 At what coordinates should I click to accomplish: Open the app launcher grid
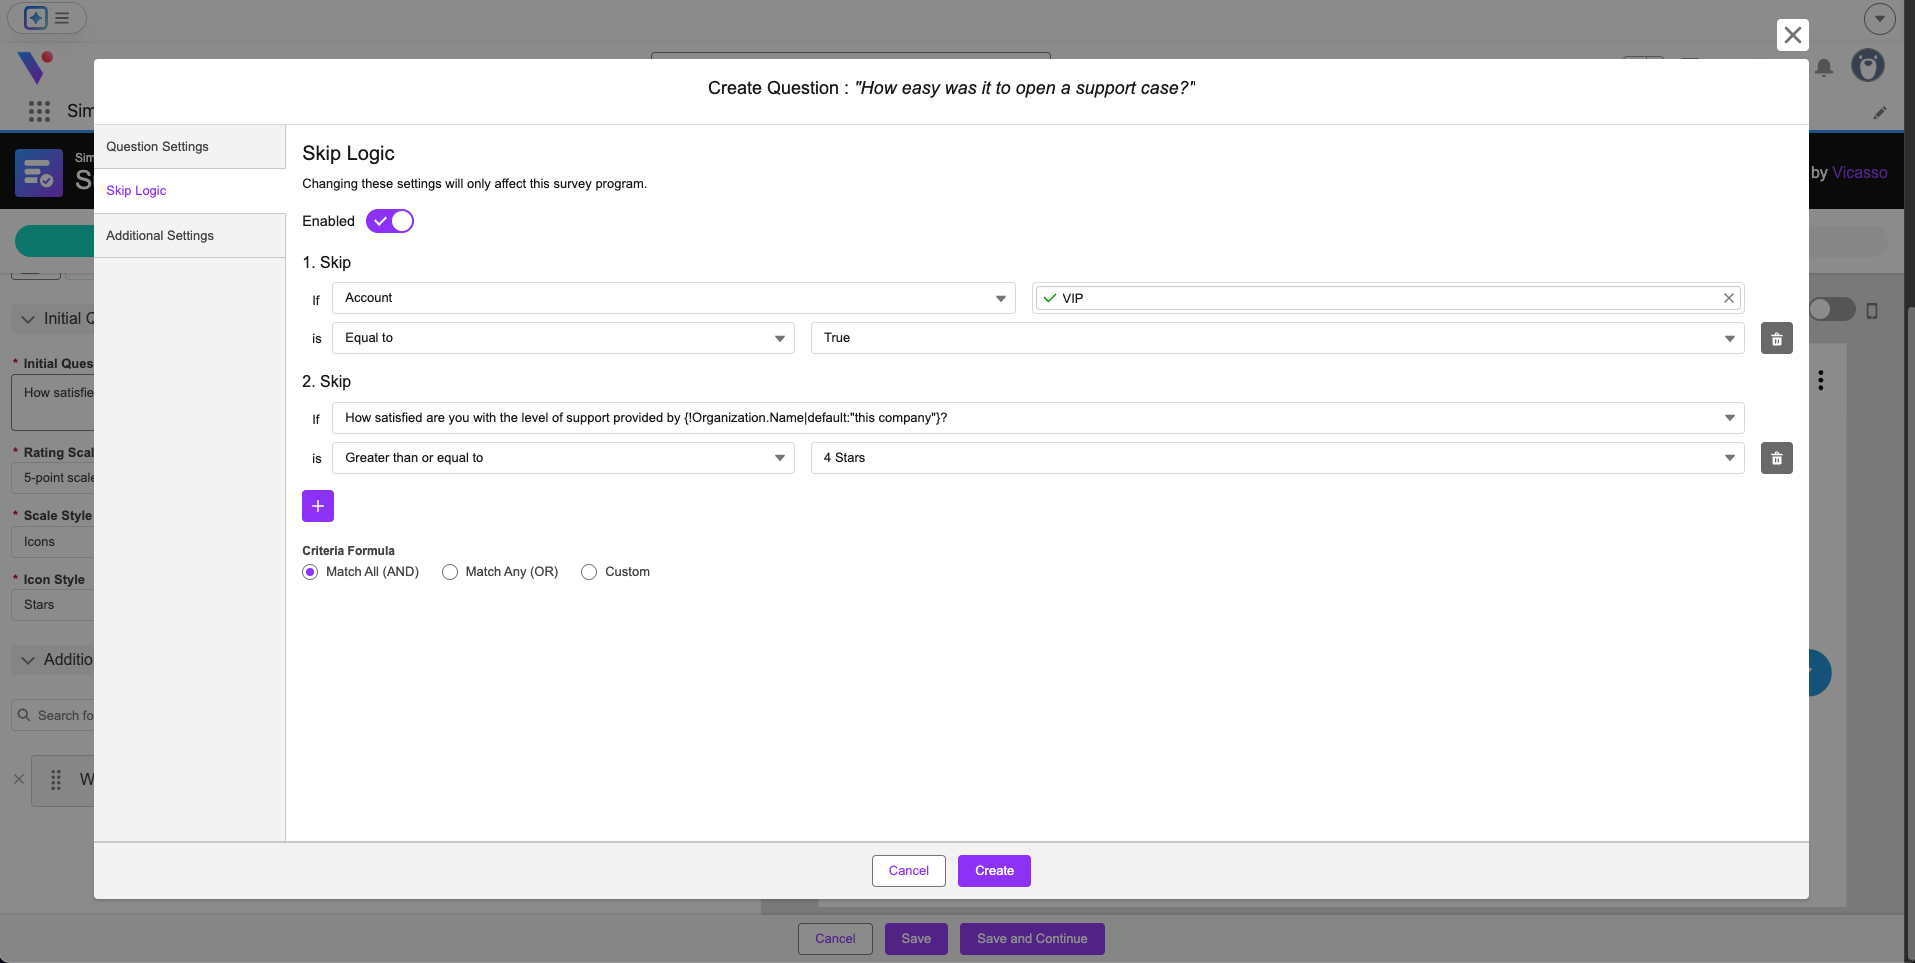click(39, 111)
